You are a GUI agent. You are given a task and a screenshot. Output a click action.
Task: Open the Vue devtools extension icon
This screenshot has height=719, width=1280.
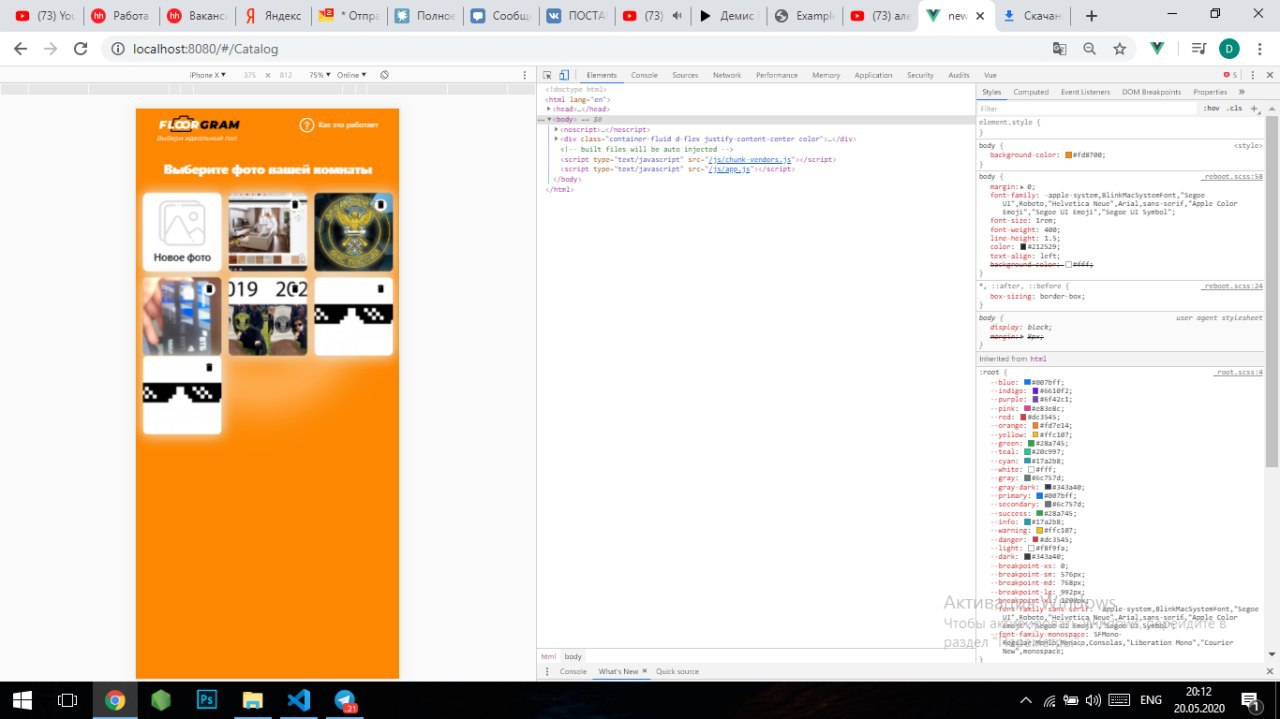[1157, 48]
